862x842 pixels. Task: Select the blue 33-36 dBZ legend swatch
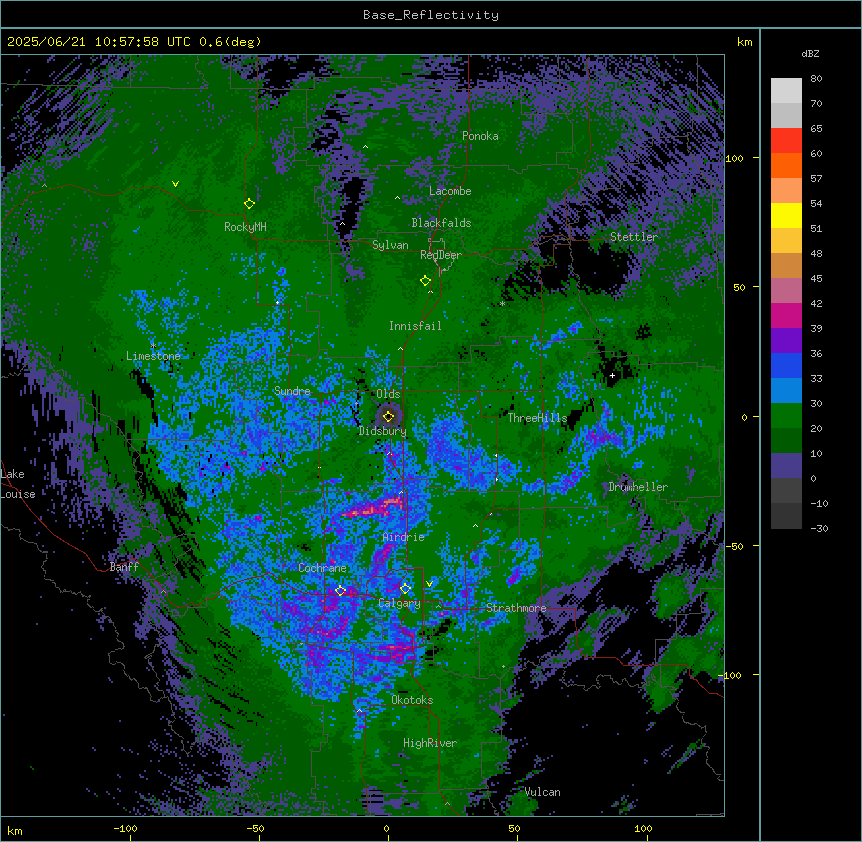point(786,365)
